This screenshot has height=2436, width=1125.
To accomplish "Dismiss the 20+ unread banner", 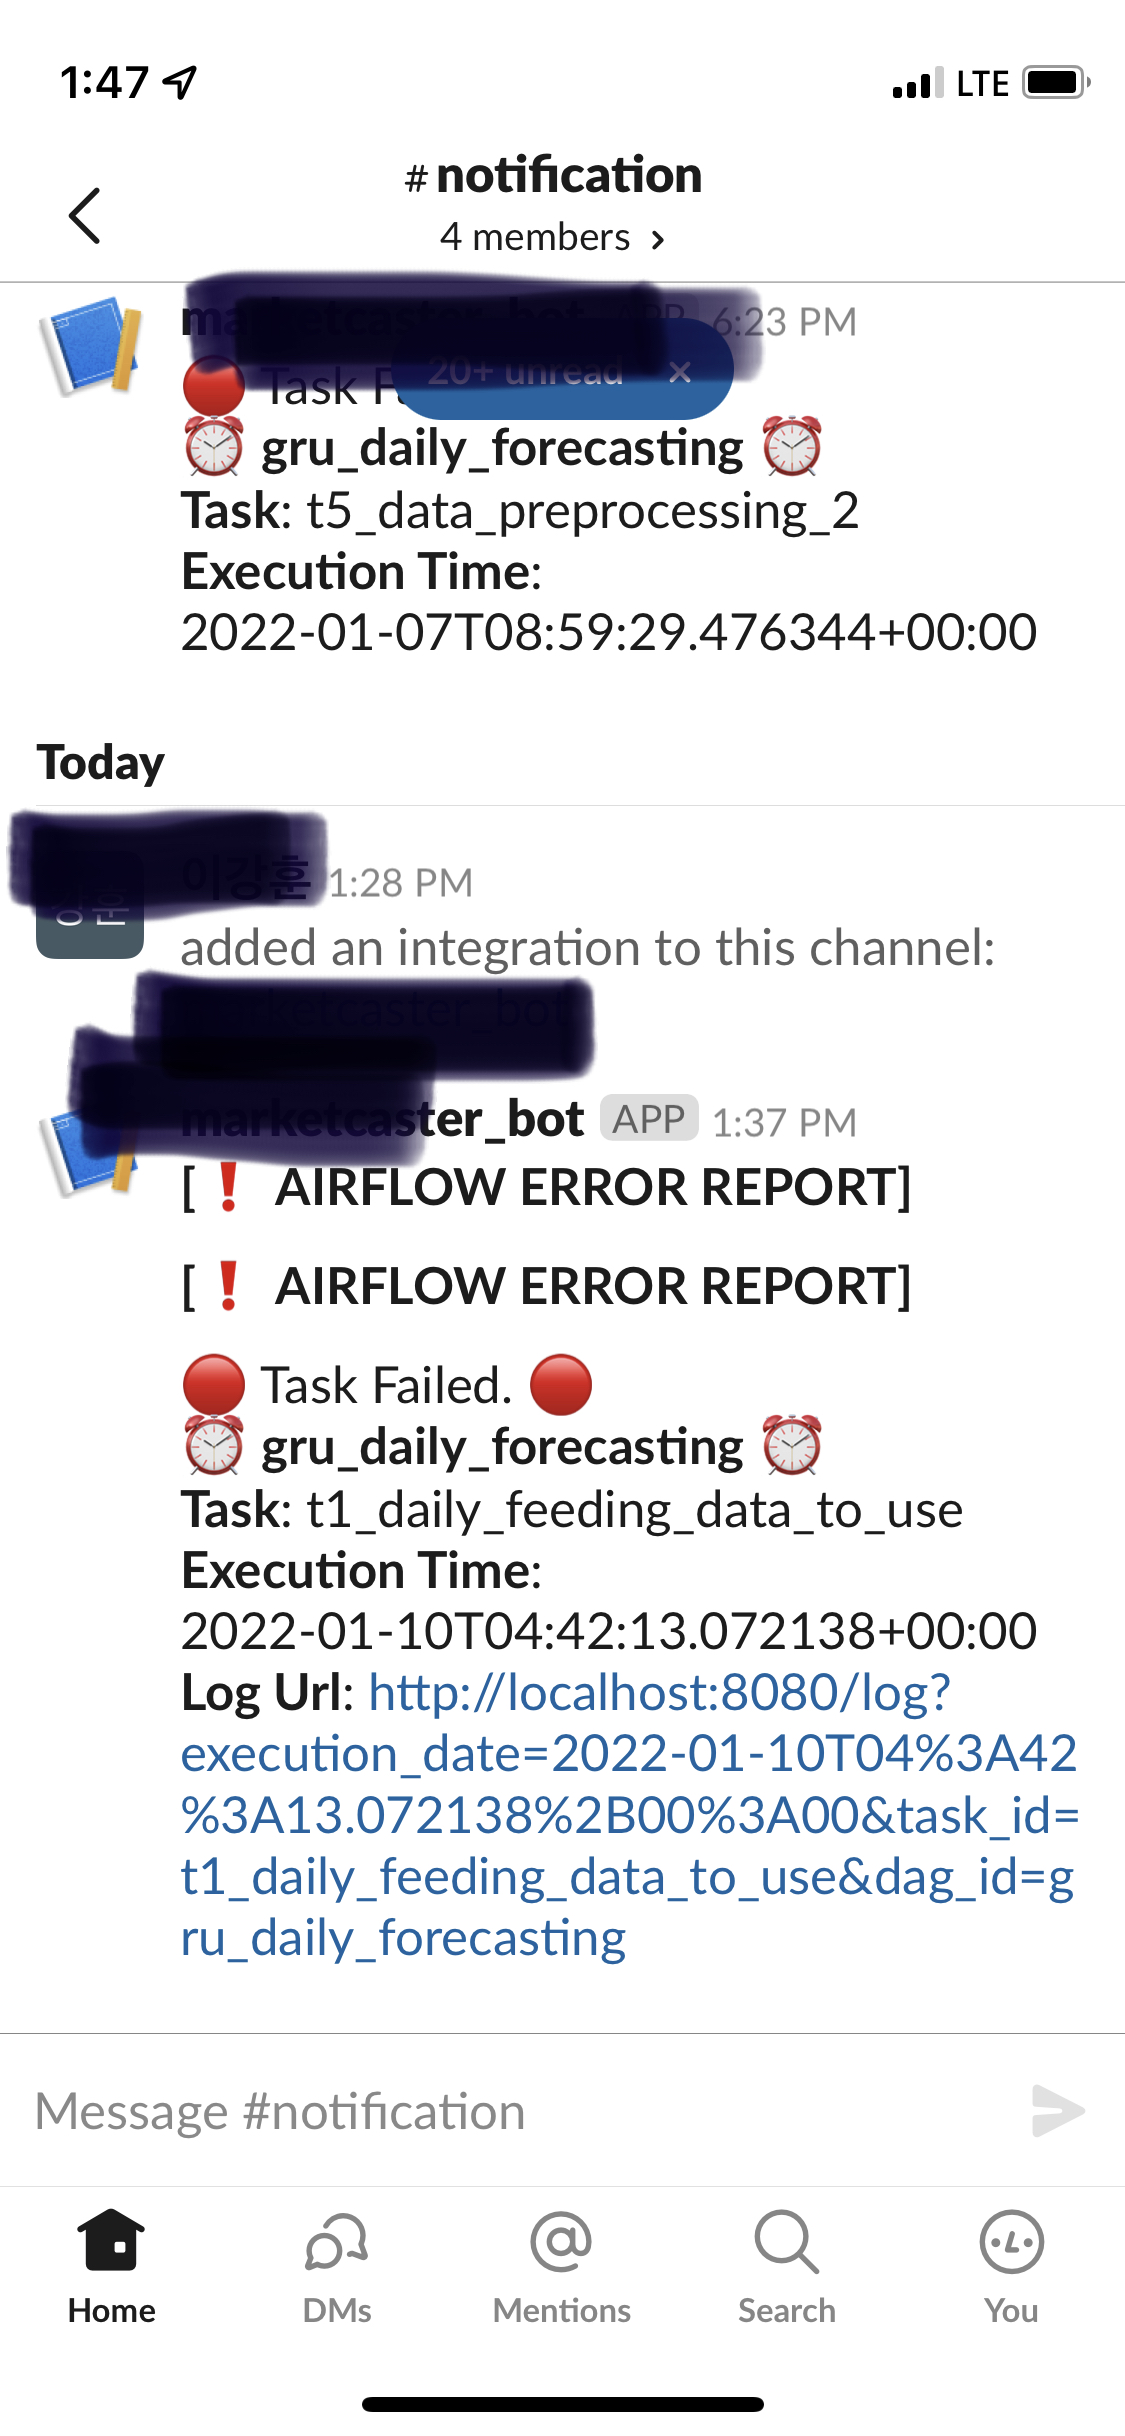I will click(x=680, y=372).
